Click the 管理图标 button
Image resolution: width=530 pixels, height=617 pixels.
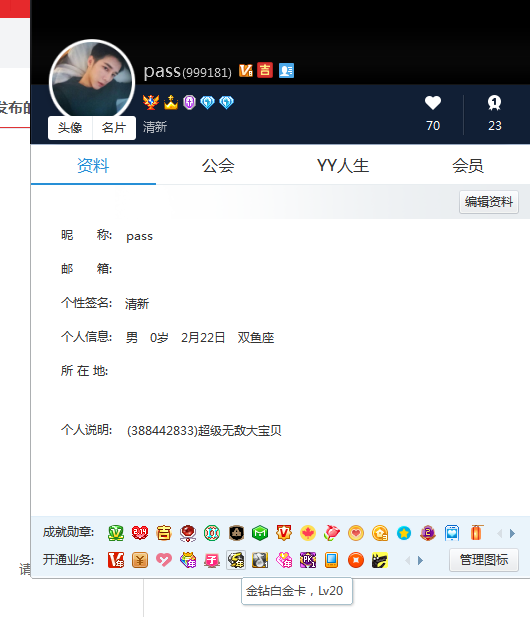click(484, 560)
